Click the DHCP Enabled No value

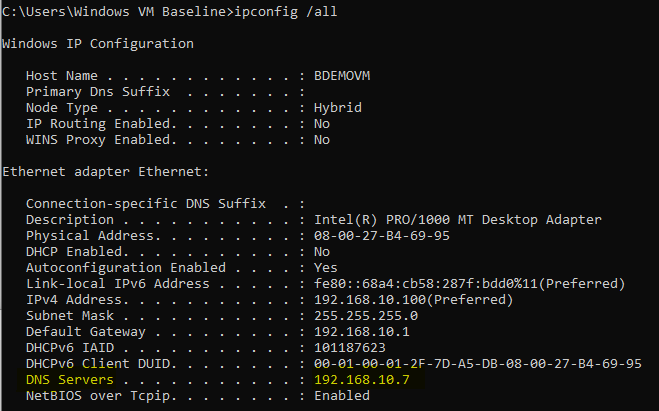coord(322,252)
